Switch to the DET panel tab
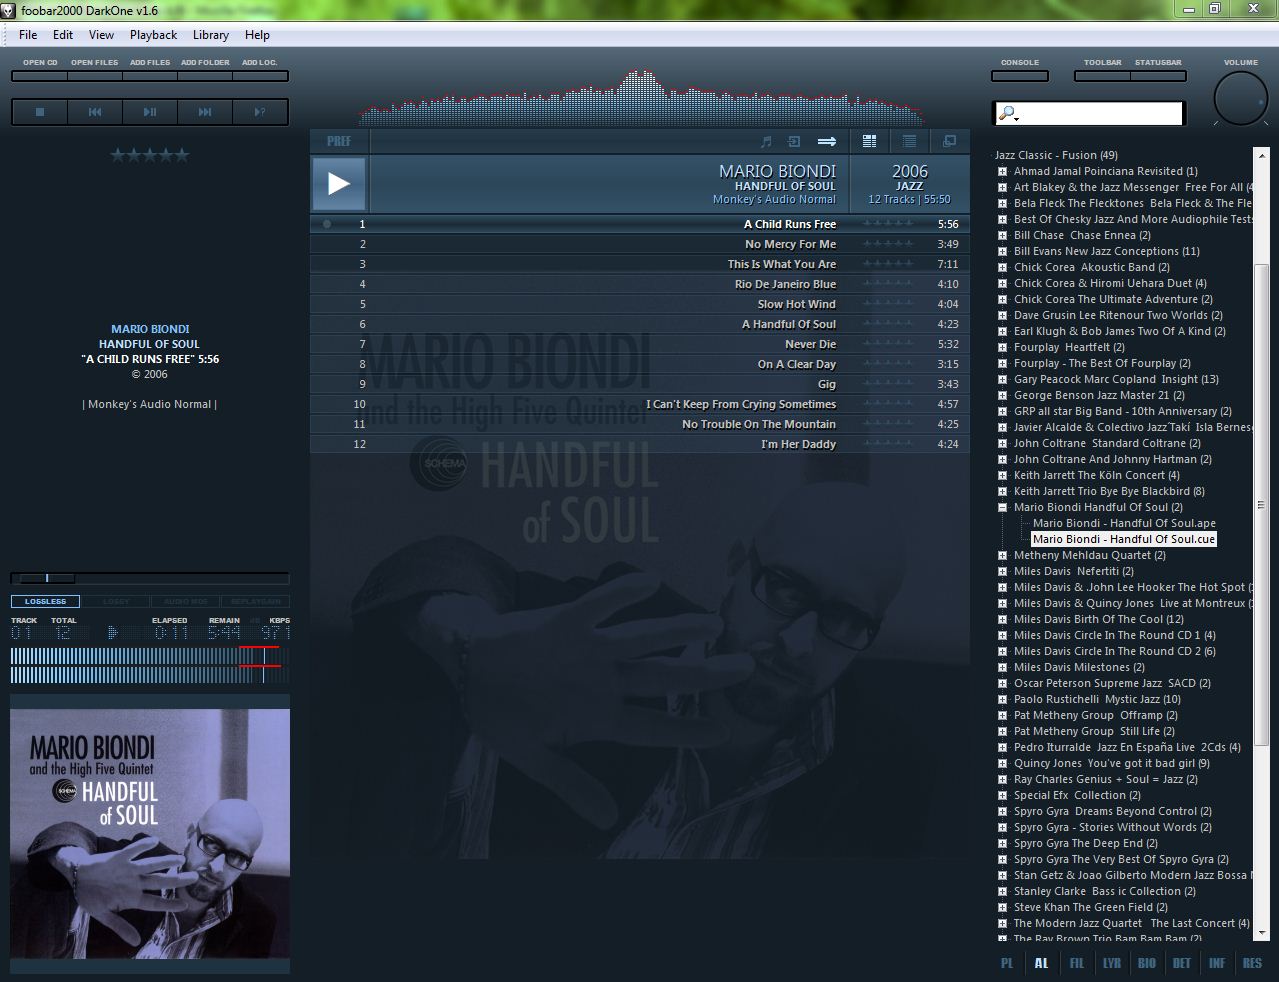1279x982 pixels. [1182, 963]
